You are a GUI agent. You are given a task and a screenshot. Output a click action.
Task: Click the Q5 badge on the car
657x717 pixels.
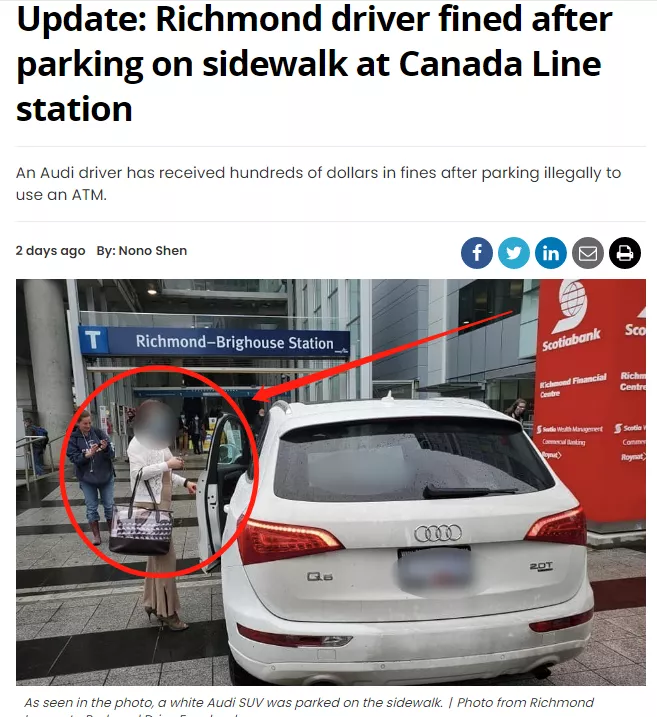pyautogui.click(x=320, y=576)
